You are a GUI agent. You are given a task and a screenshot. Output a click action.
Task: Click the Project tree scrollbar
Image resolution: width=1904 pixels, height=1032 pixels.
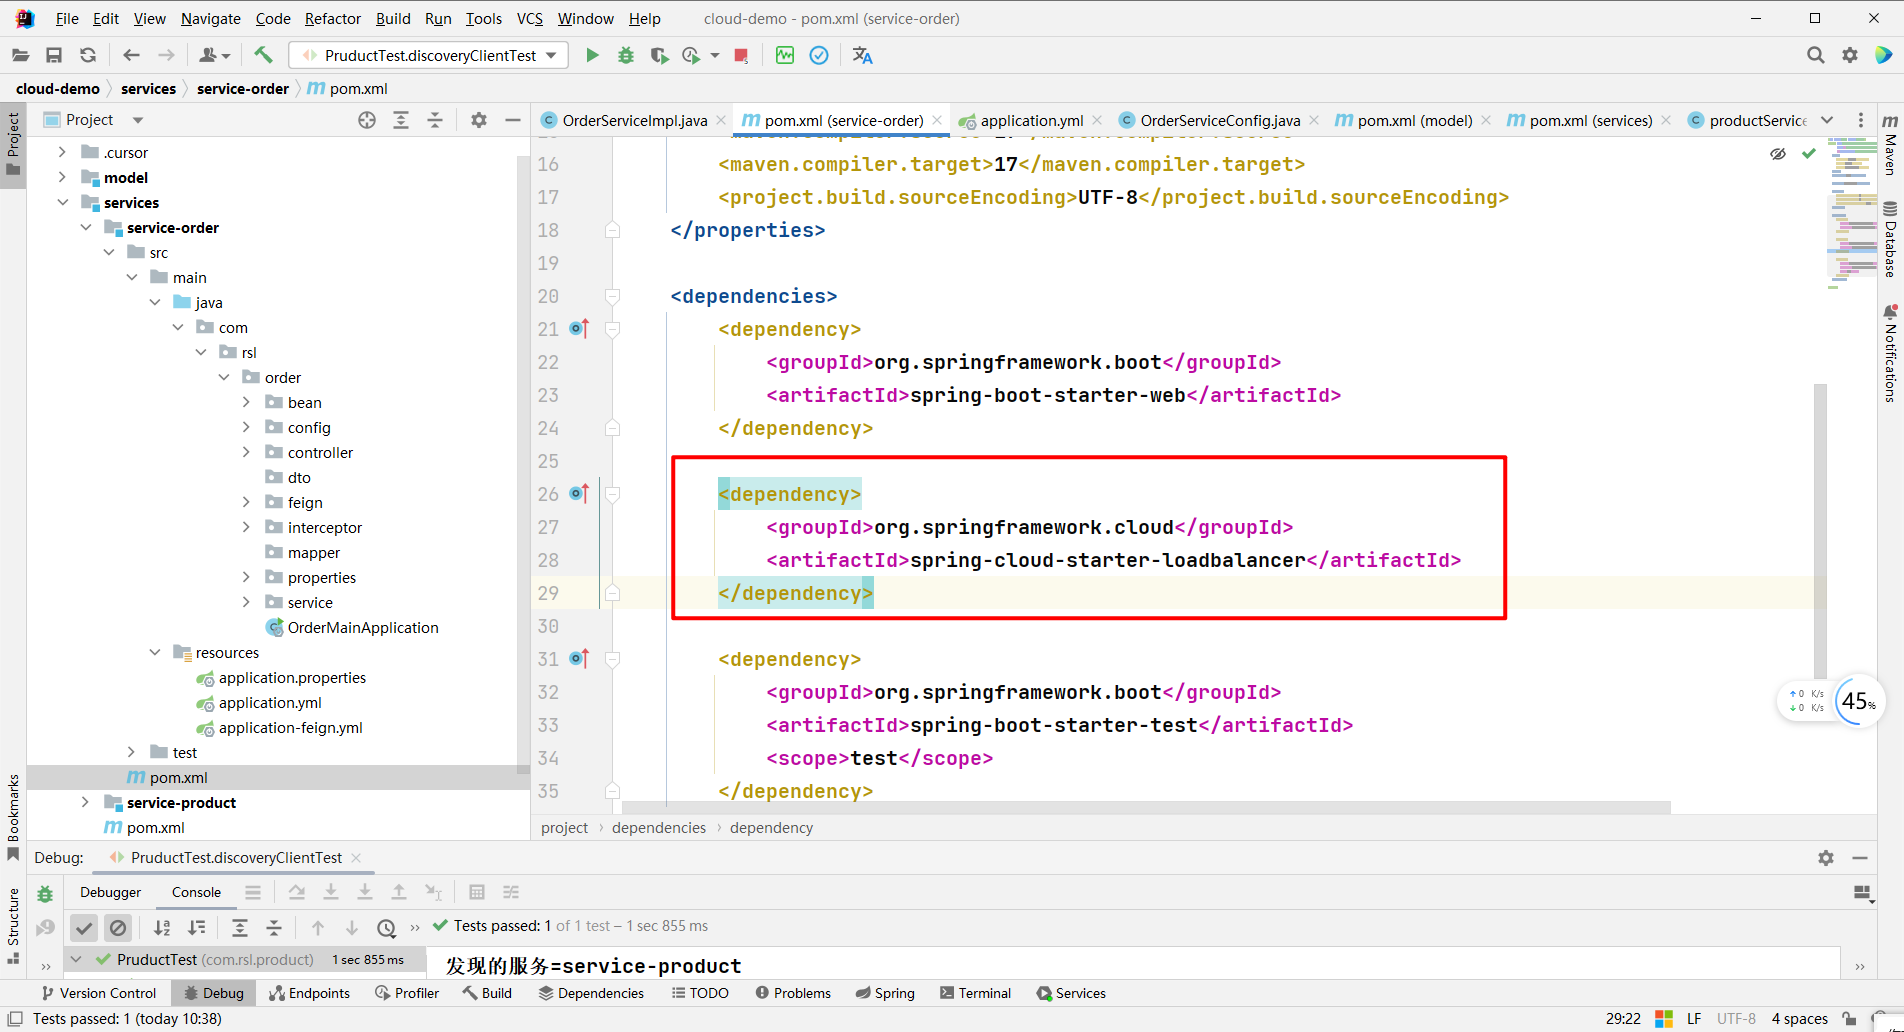coord(522,465)
